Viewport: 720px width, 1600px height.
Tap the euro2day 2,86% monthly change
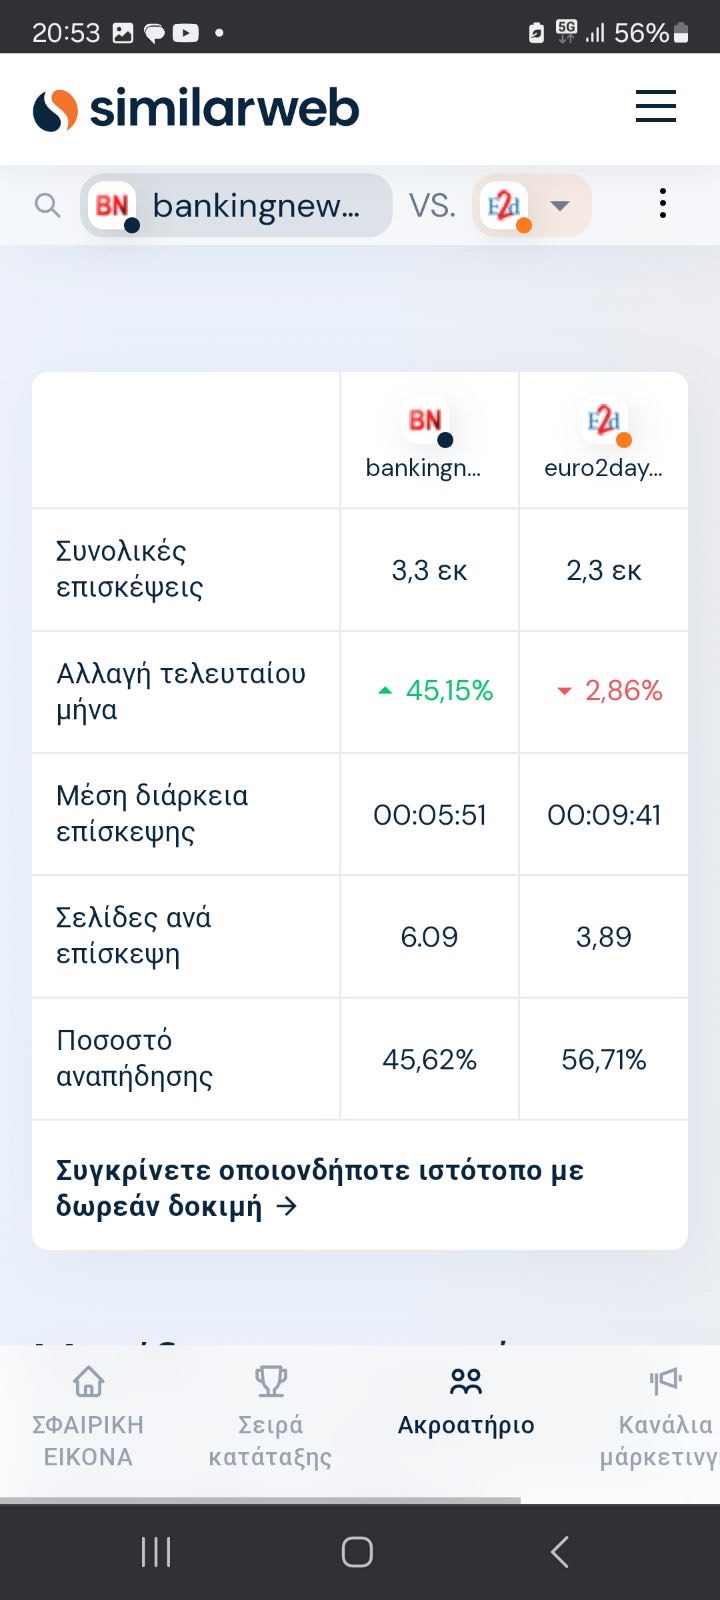610,691
